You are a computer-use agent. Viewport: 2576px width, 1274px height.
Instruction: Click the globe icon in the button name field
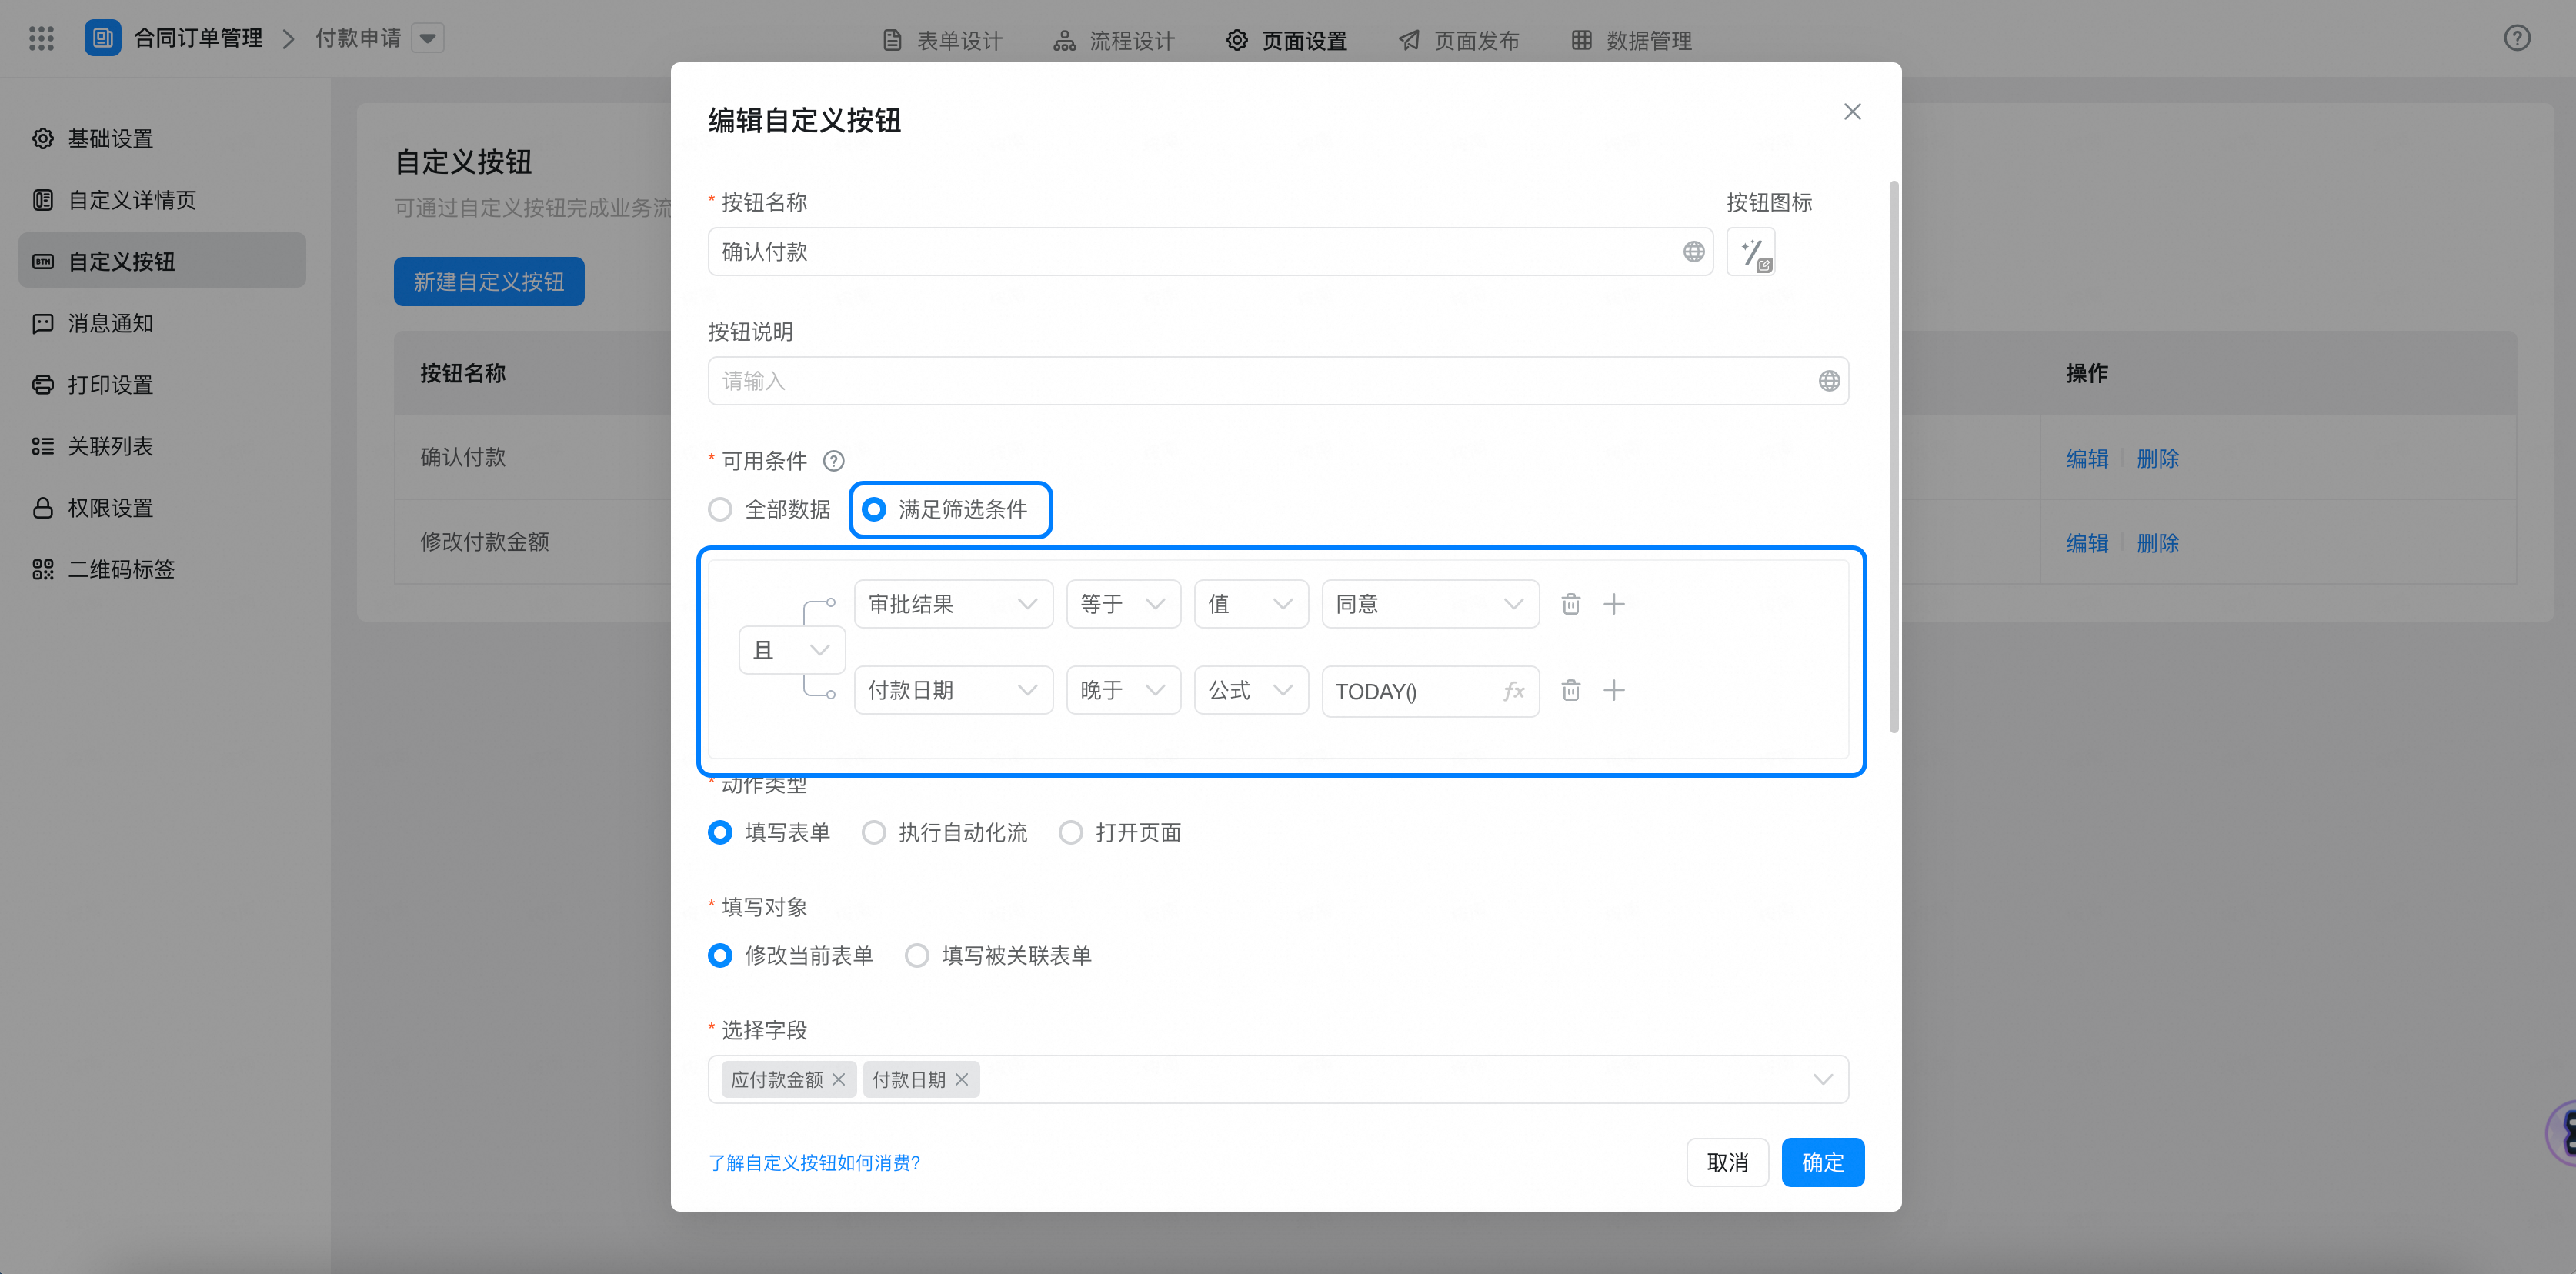1693,252
